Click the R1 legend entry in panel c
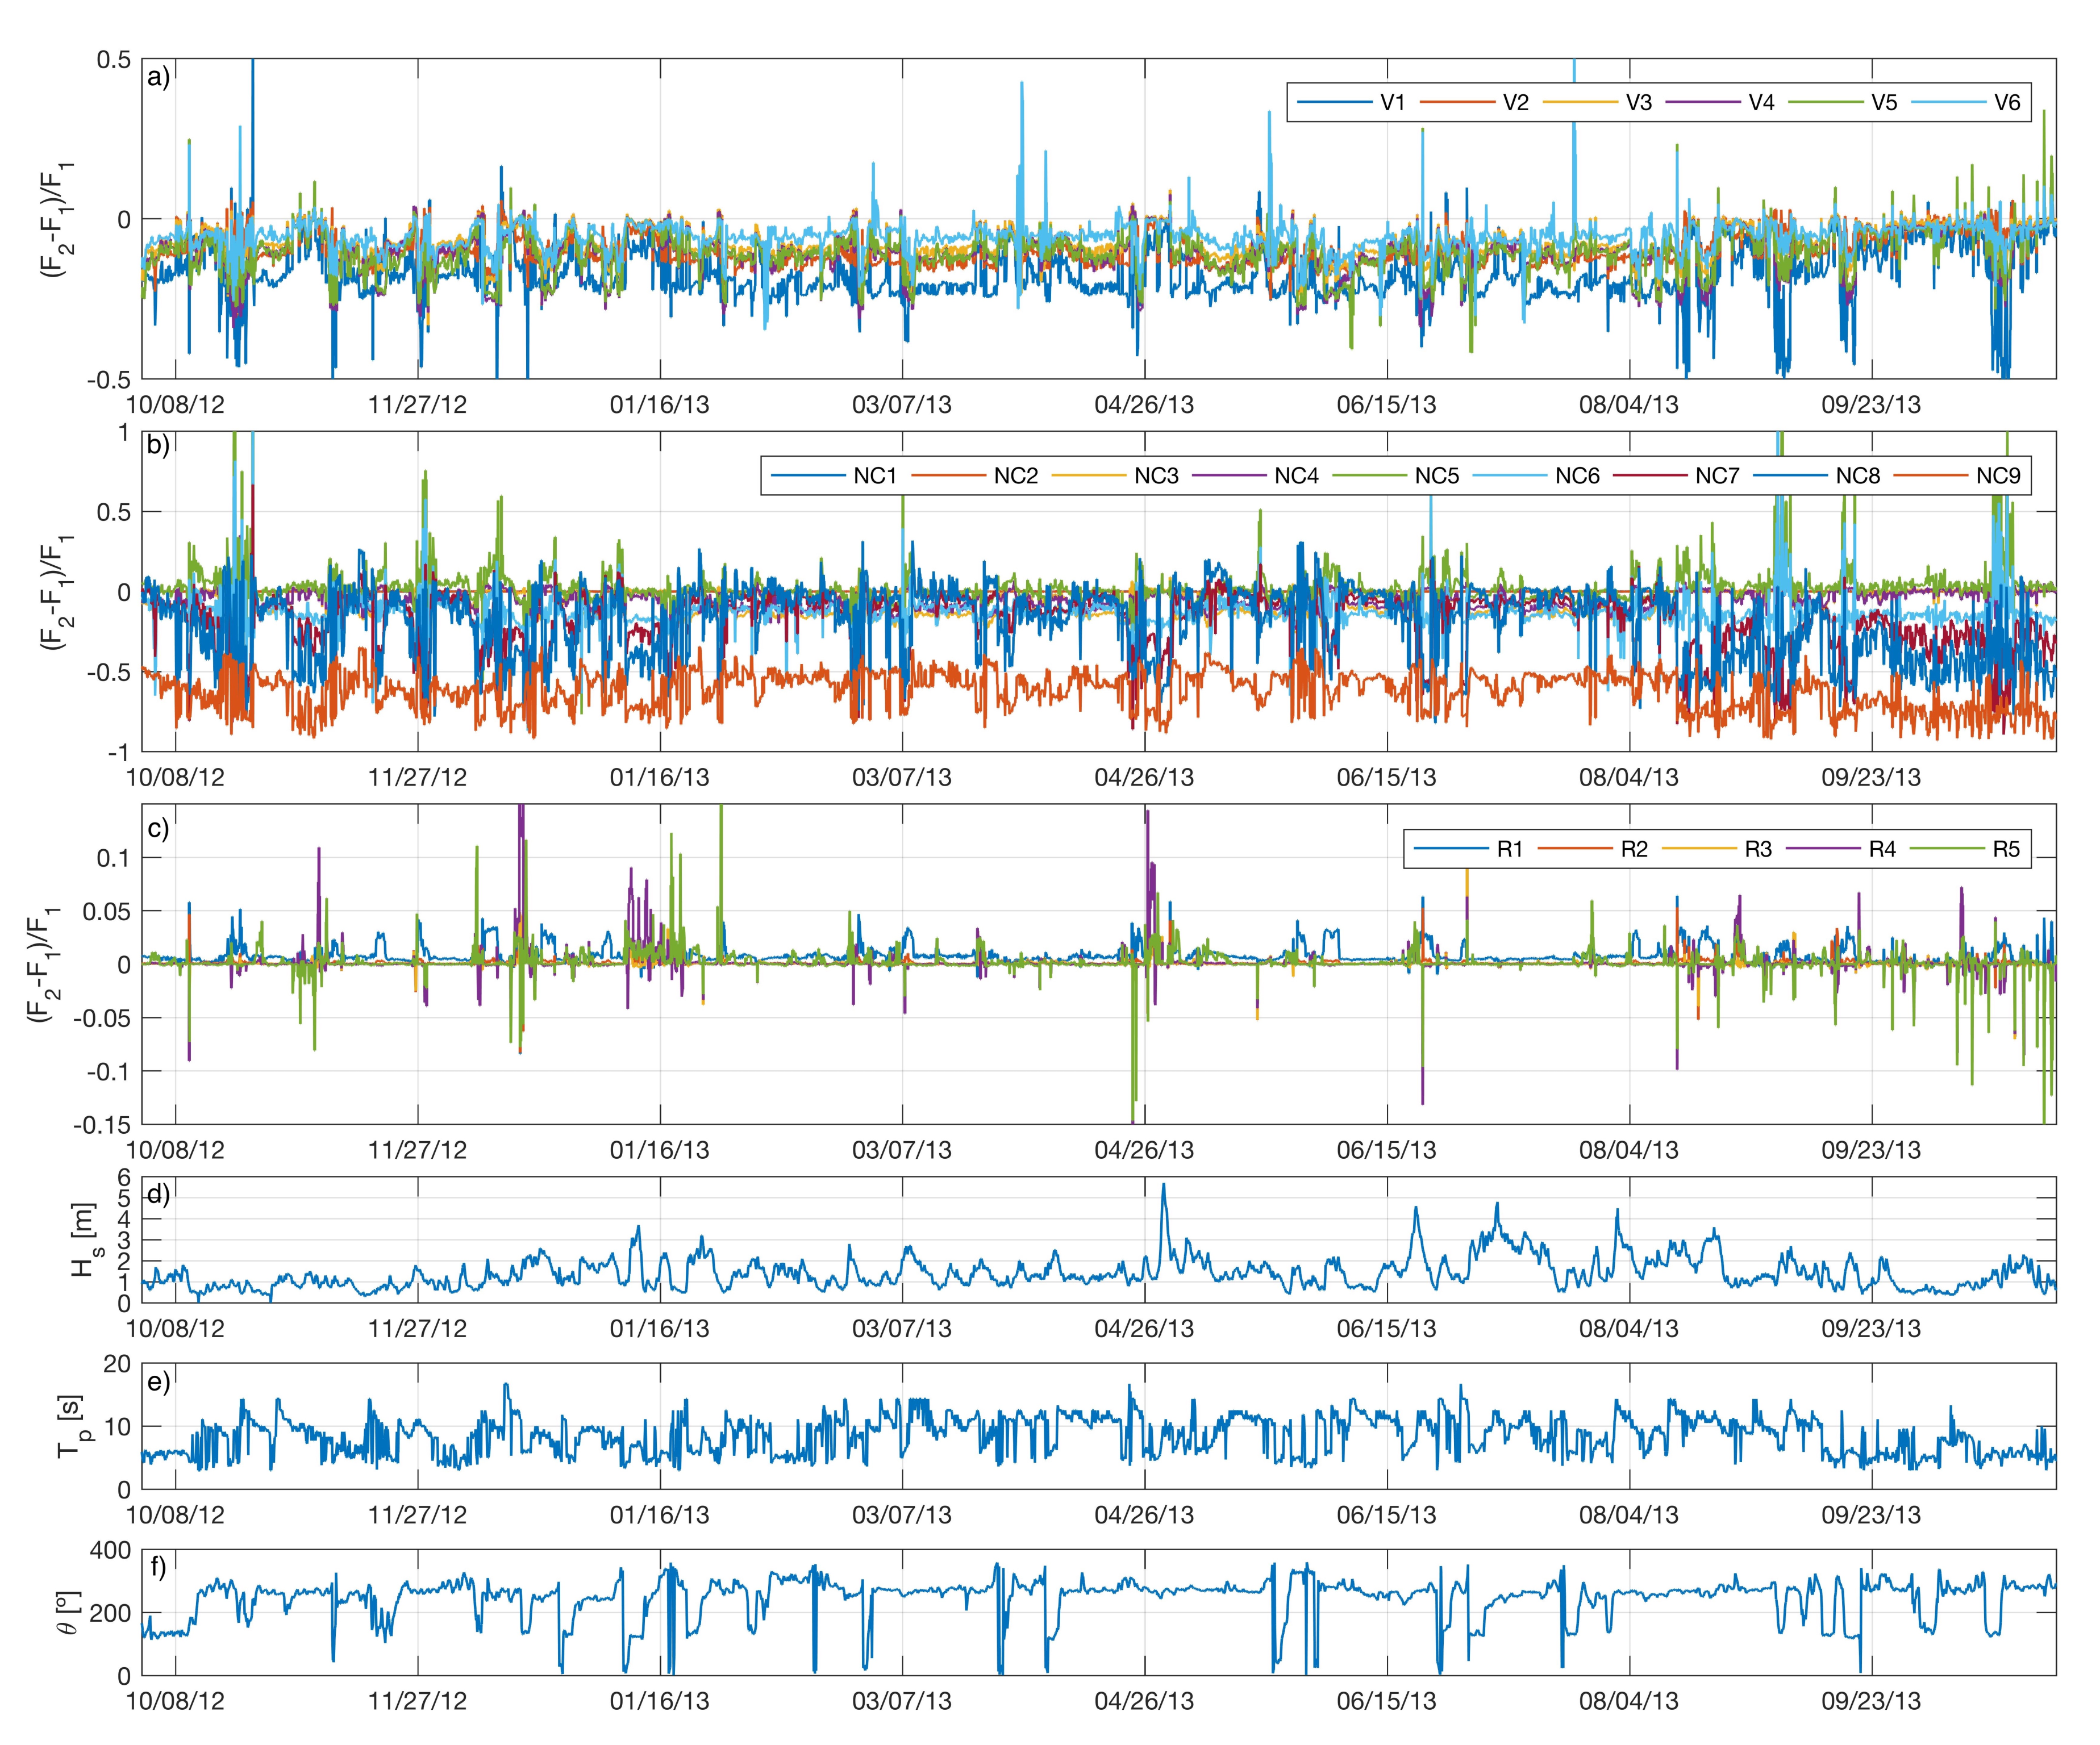This screenshot has height=1745, width=2100. [1509, 849]
